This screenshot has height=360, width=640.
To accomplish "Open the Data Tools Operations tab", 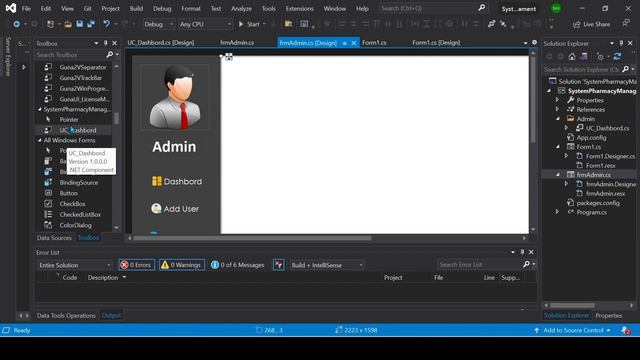I will (66, 316).
